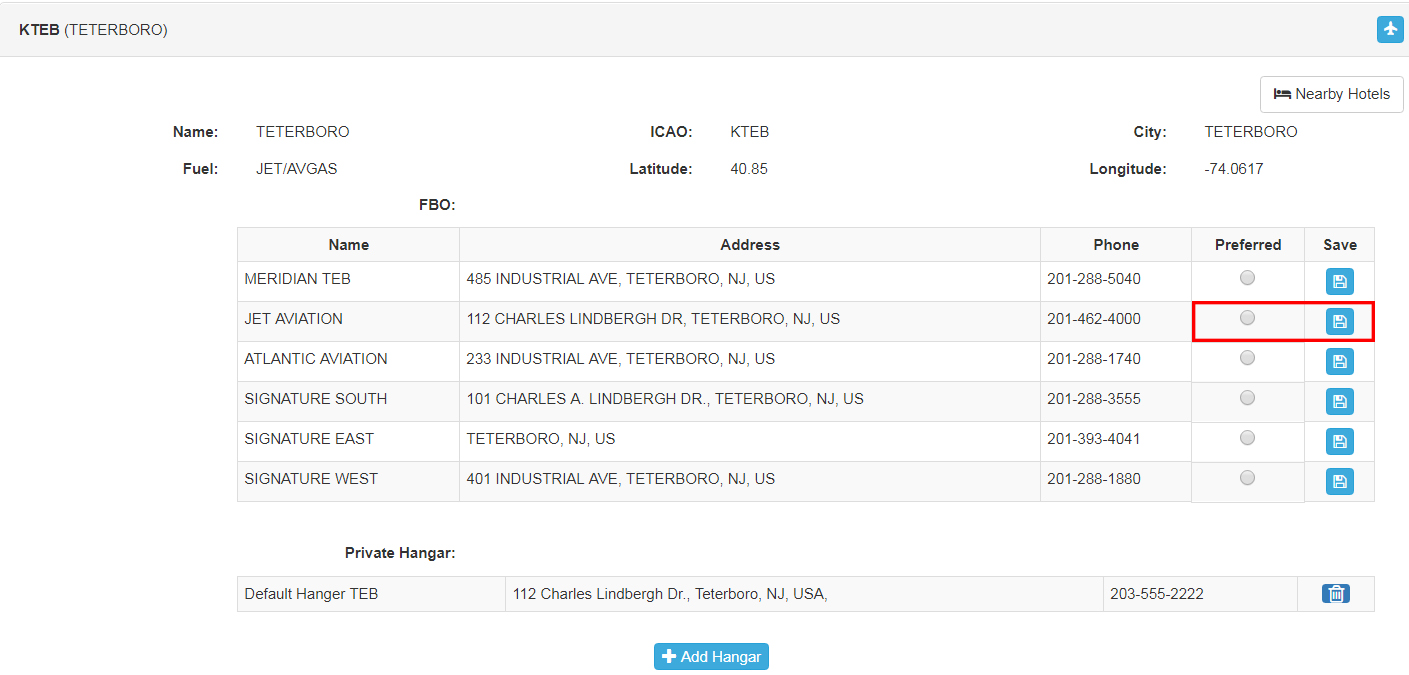Image resolution: width=1409 pixels, height=675 pixels.
Task: Click phone number 201-288-1880
Action: (1094, 479)
